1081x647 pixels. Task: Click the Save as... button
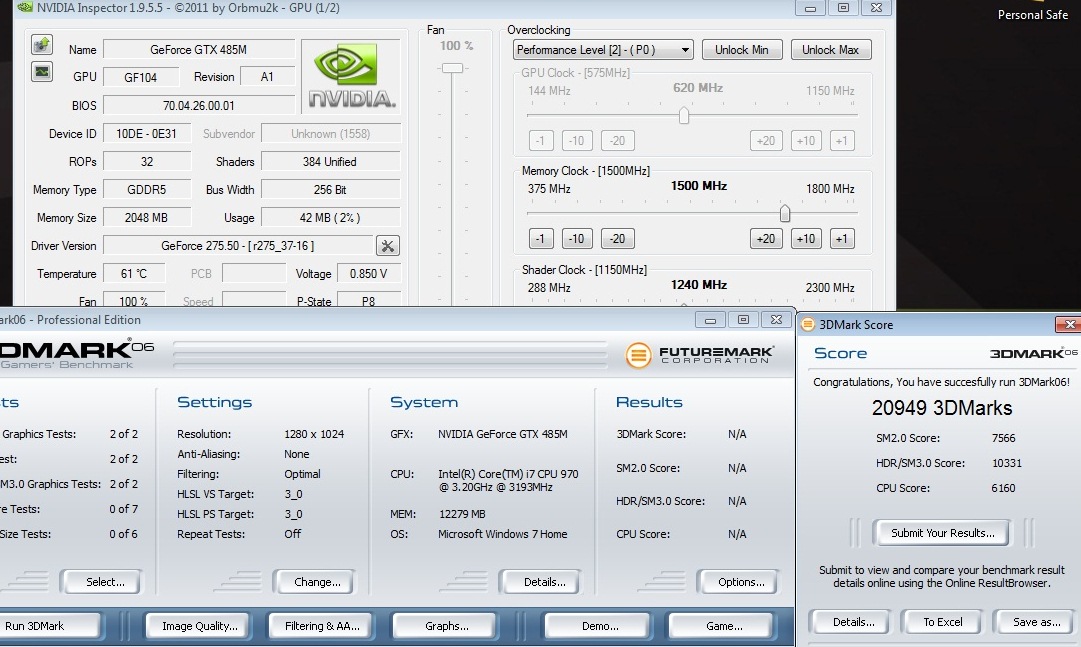(1034, 622)
